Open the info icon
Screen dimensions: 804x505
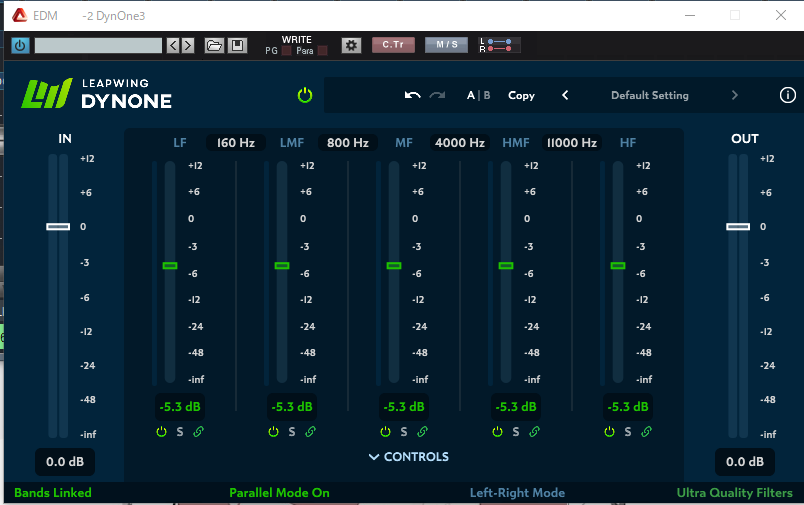tap(788, 95)
